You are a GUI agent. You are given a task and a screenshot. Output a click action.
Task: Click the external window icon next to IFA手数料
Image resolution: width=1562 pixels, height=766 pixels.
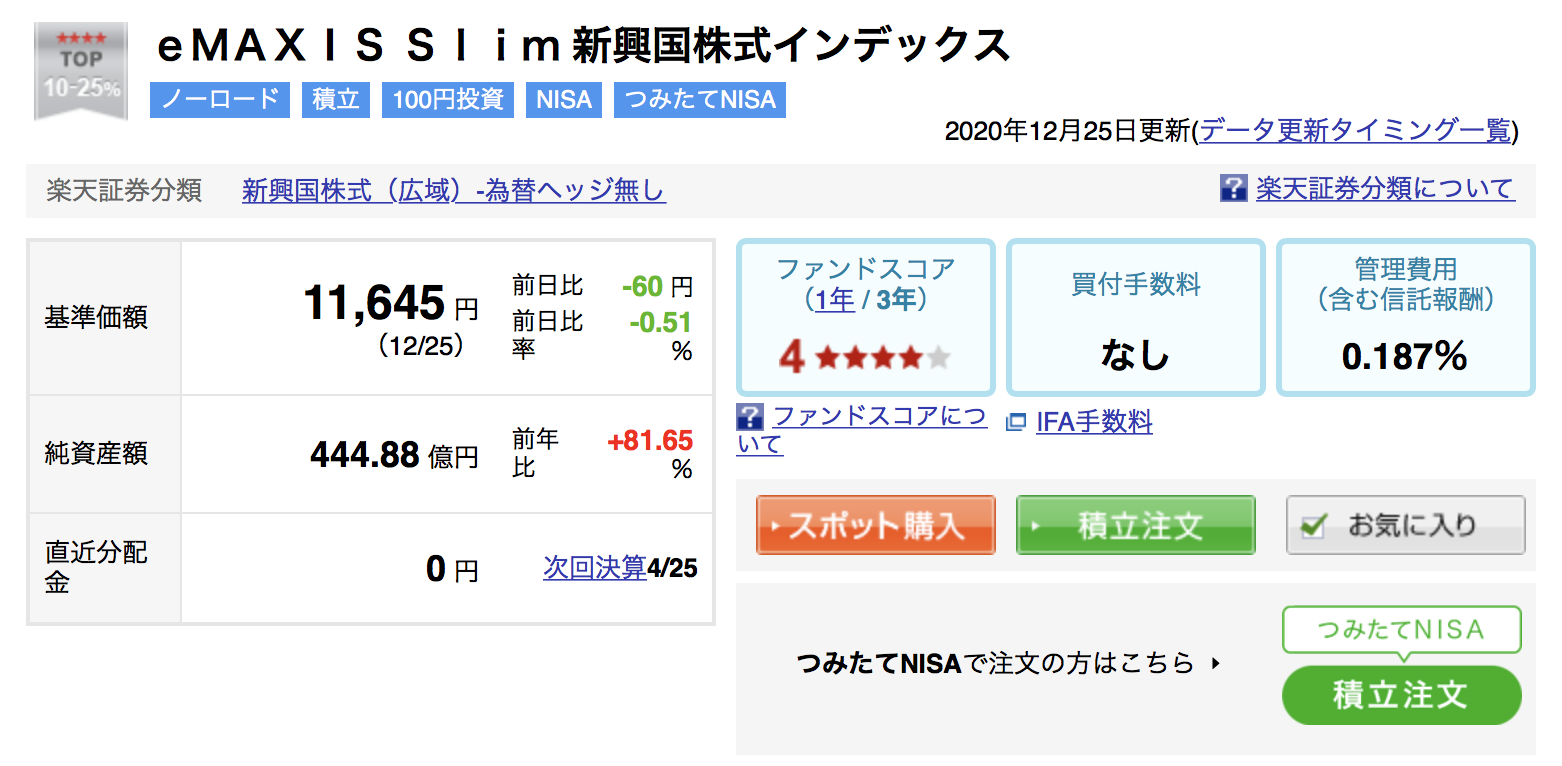1016,422
